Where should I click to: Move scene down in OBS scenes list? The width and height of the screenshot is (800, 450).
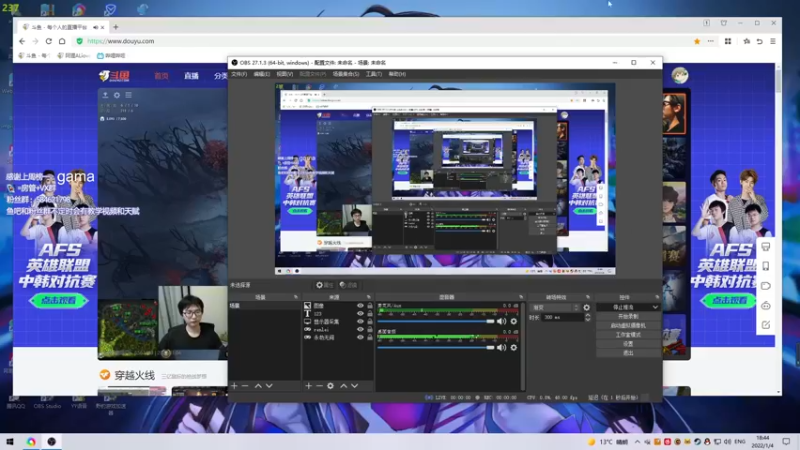269,386
